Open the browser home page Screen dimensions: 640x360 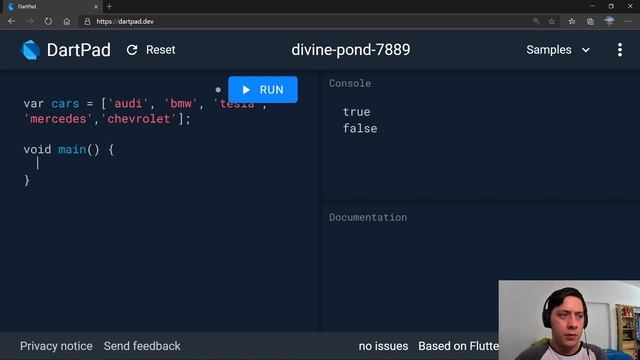[x=67, y=21]
